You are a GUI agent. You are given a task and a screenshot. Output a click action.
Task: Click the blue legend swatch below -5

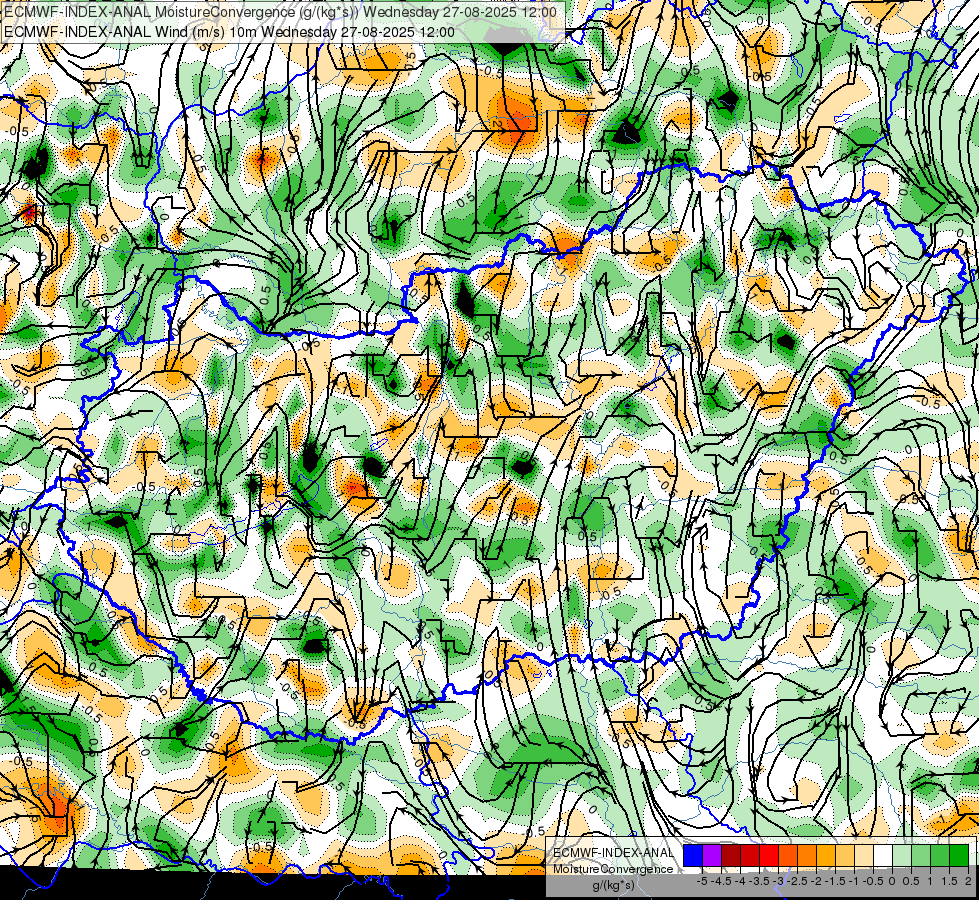pyautogui.click(x=693, y=856)
